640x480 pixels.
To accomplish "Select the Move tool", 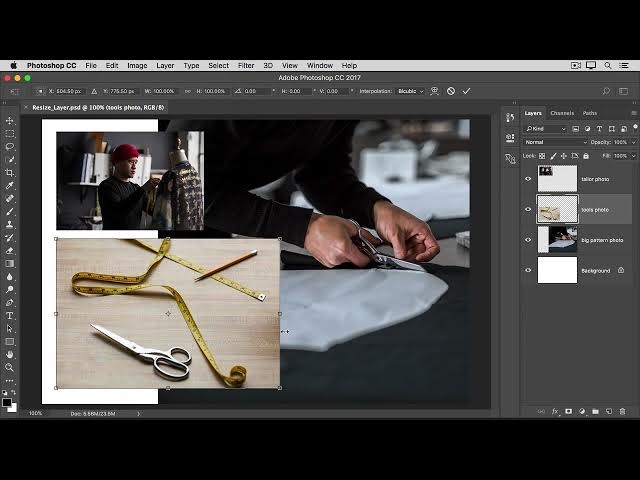I will [x=10, y=120].
